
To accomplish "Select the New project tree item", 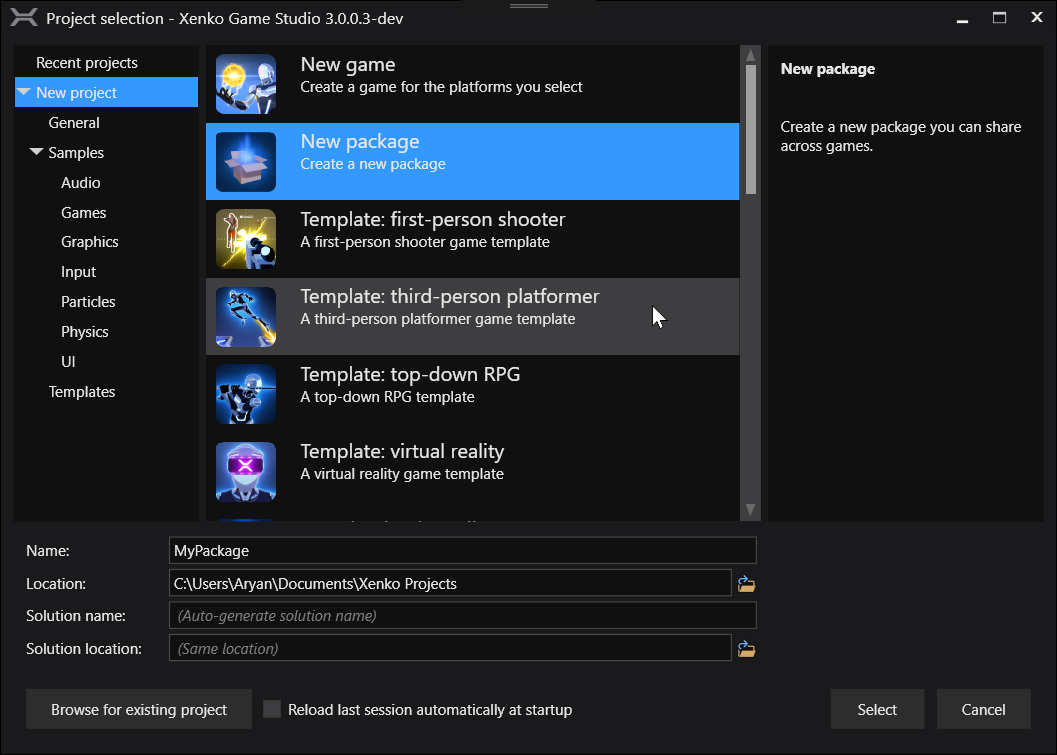I will click(107, 92).
